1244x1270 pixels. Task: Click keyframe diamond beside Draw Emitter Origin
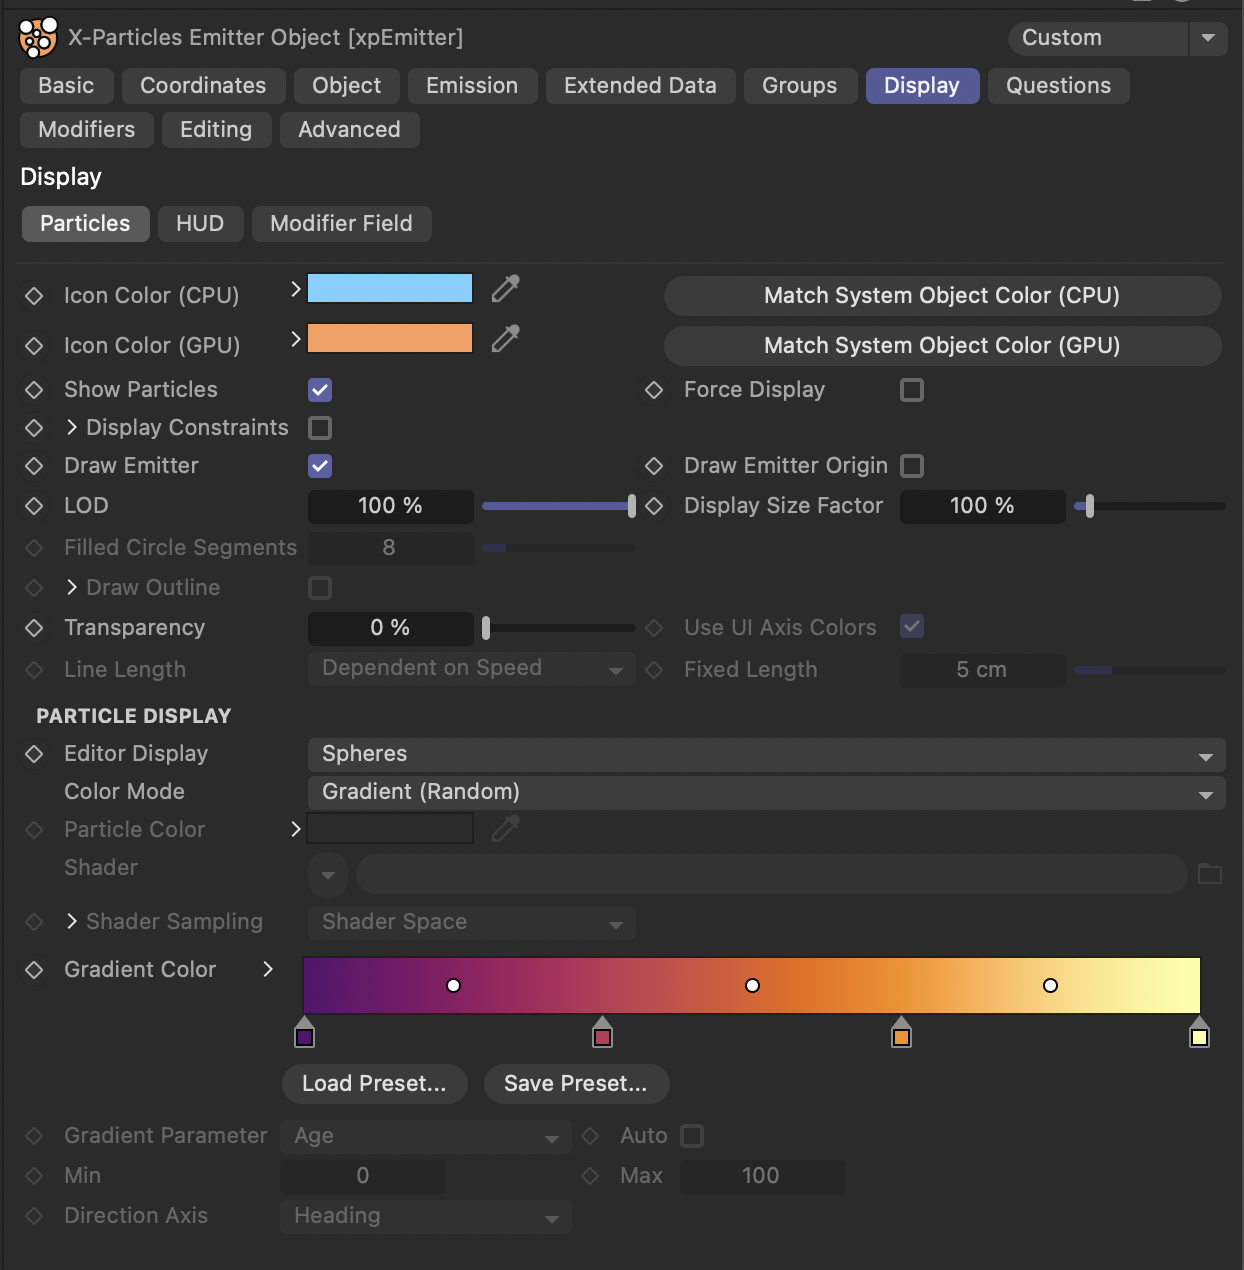coord(654,466)
